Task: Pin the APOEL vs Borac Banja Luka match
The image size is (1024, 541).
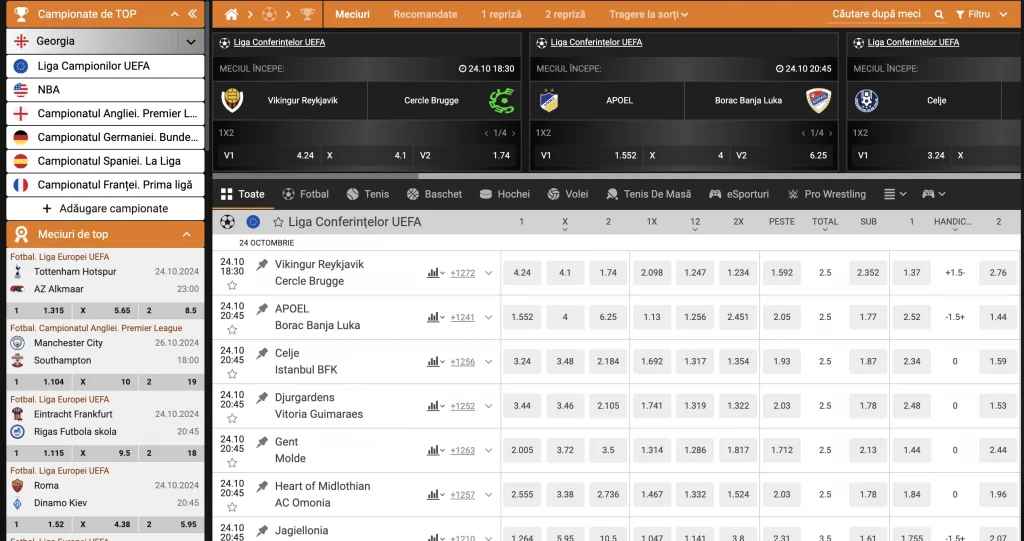Action: coord(263,309)
